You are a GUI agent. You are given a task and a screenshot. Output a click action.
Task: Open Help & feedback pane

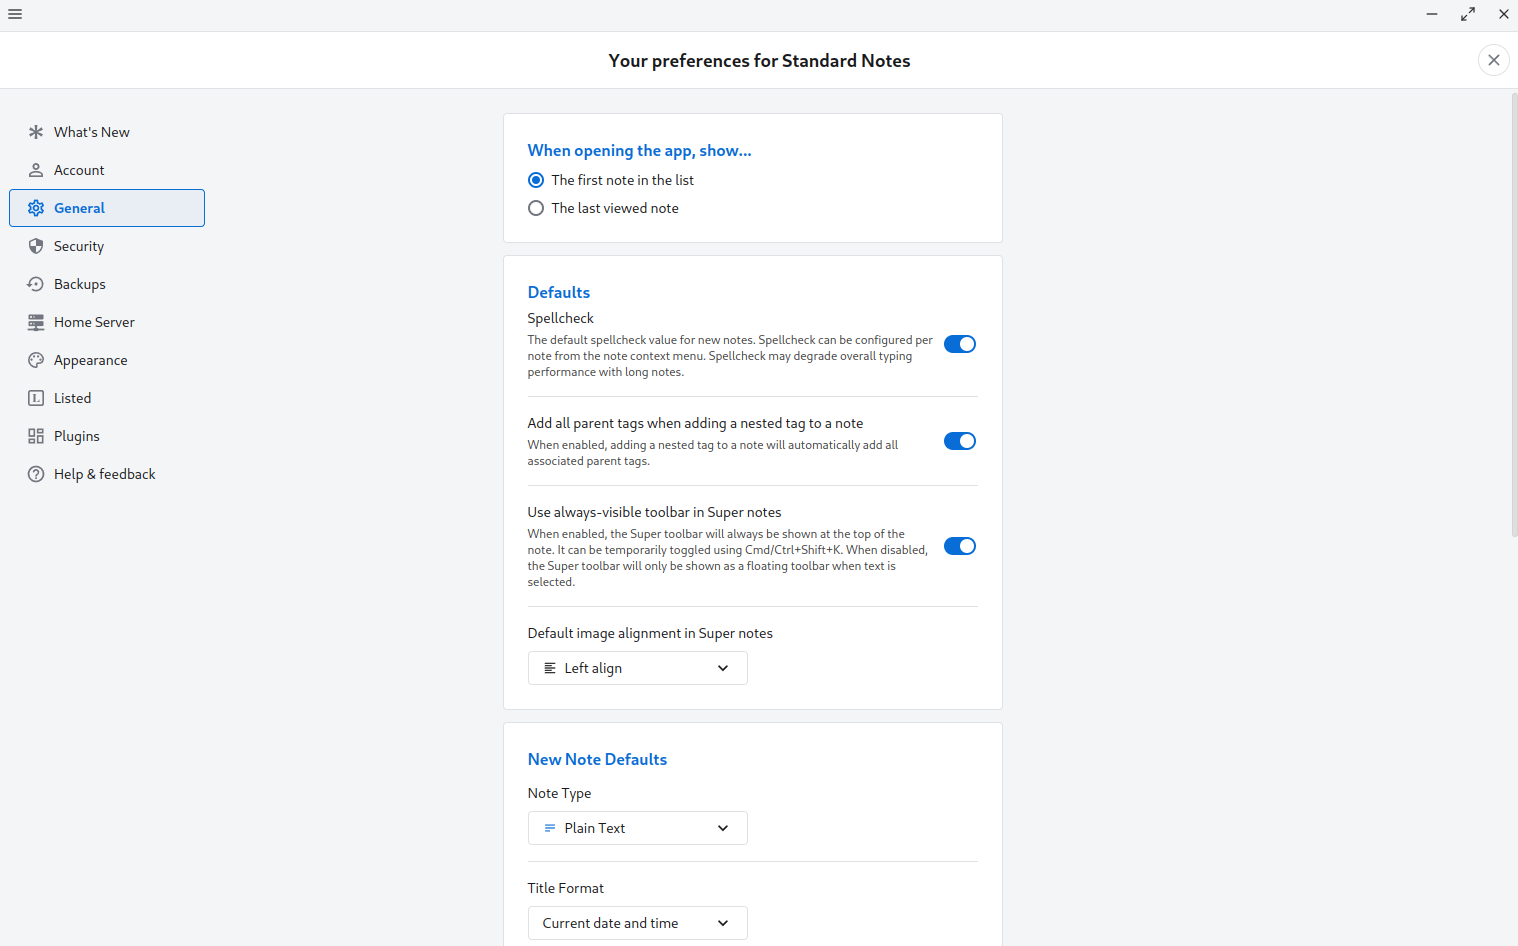point(107,474)
